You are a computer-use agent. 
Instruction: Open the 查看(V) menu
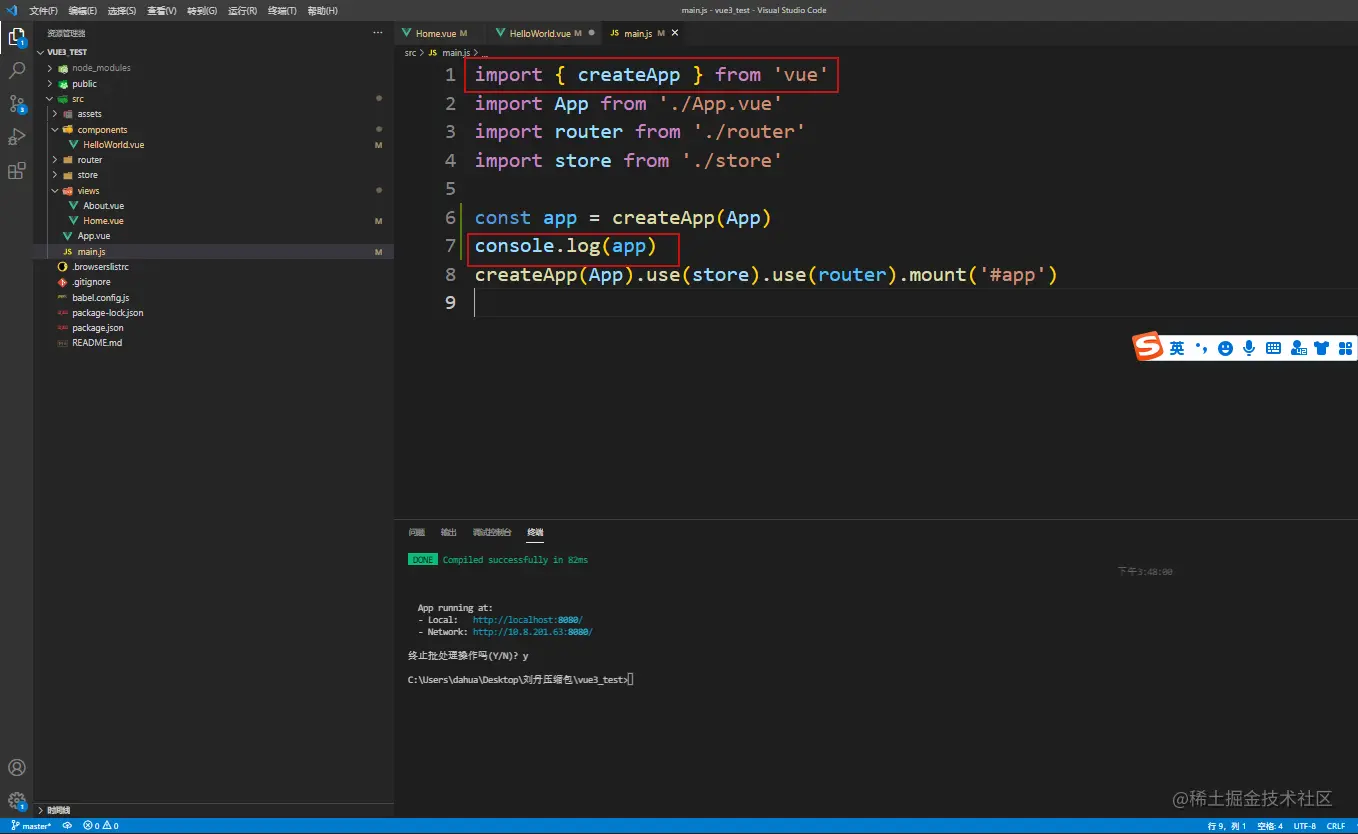(x=162, y=11)
